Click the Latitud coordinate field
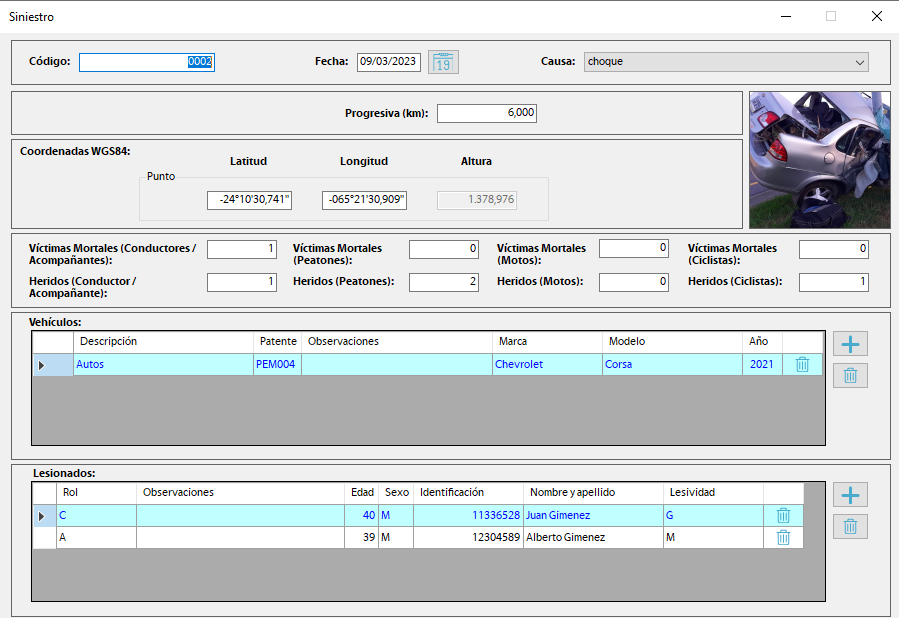Viewport: 899px width, 618px height. pyautogui.click(x=249, y=200)
